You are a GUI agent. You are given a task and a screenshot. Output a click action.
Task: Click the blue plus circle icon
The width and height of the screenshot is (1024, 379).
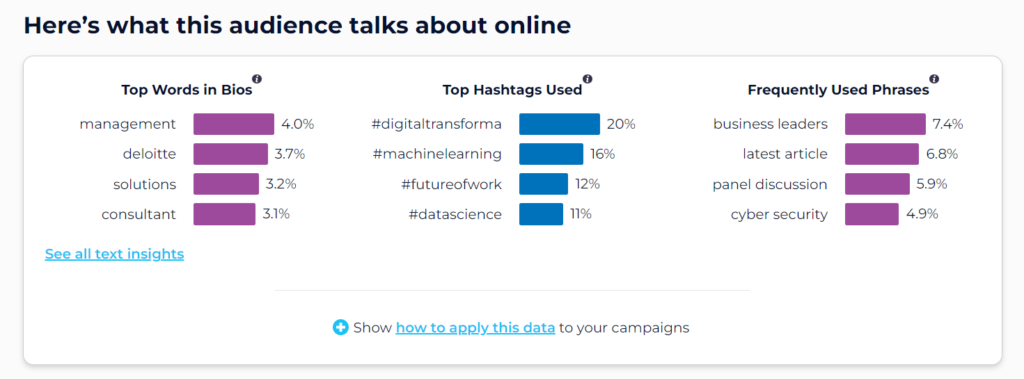340,327
